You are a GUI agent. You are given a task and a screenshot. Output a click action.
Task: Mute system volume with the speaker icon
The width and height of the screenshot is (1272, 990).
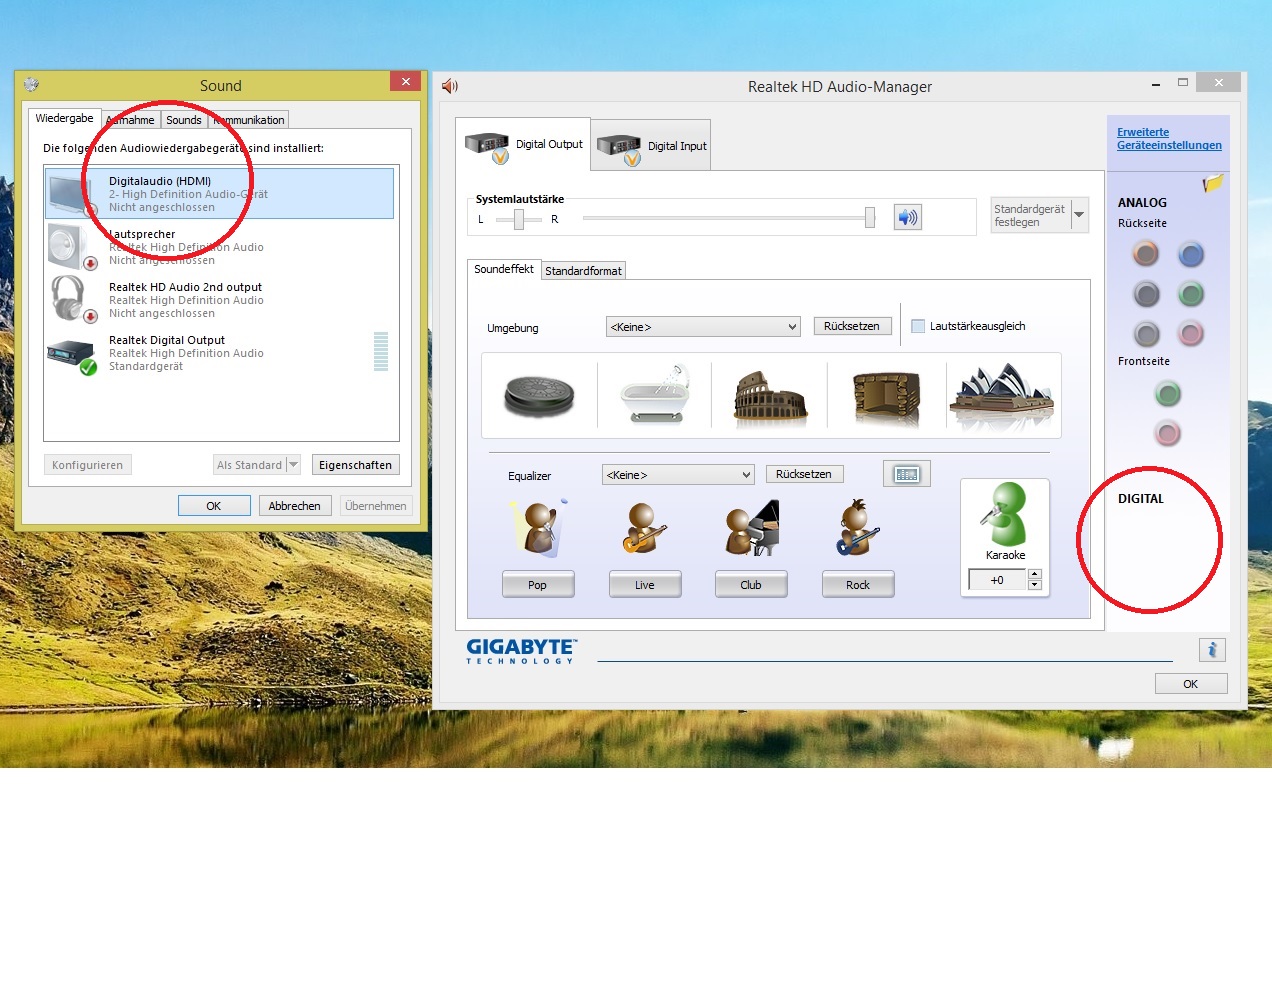[x=907, y=217]
